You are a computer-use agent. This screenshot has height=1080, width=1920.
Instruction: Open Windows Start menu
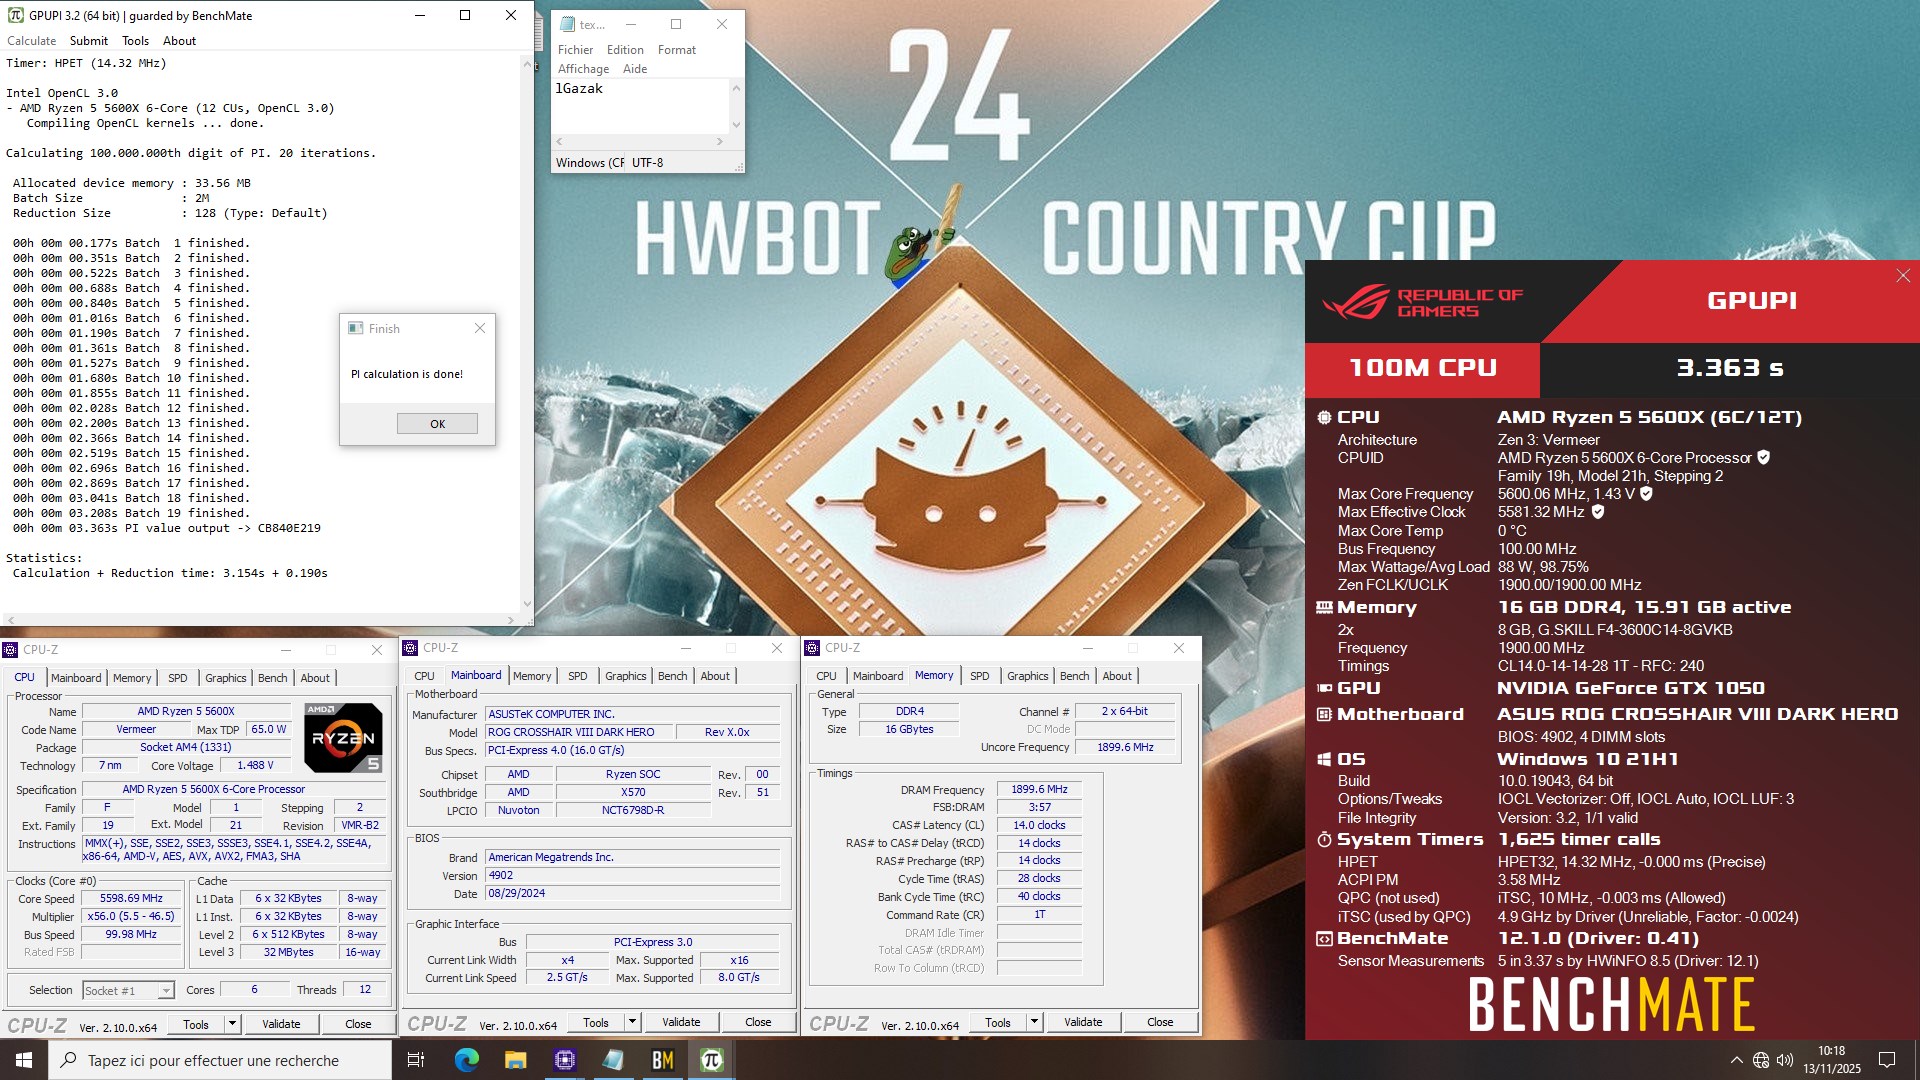point(24,1060)
